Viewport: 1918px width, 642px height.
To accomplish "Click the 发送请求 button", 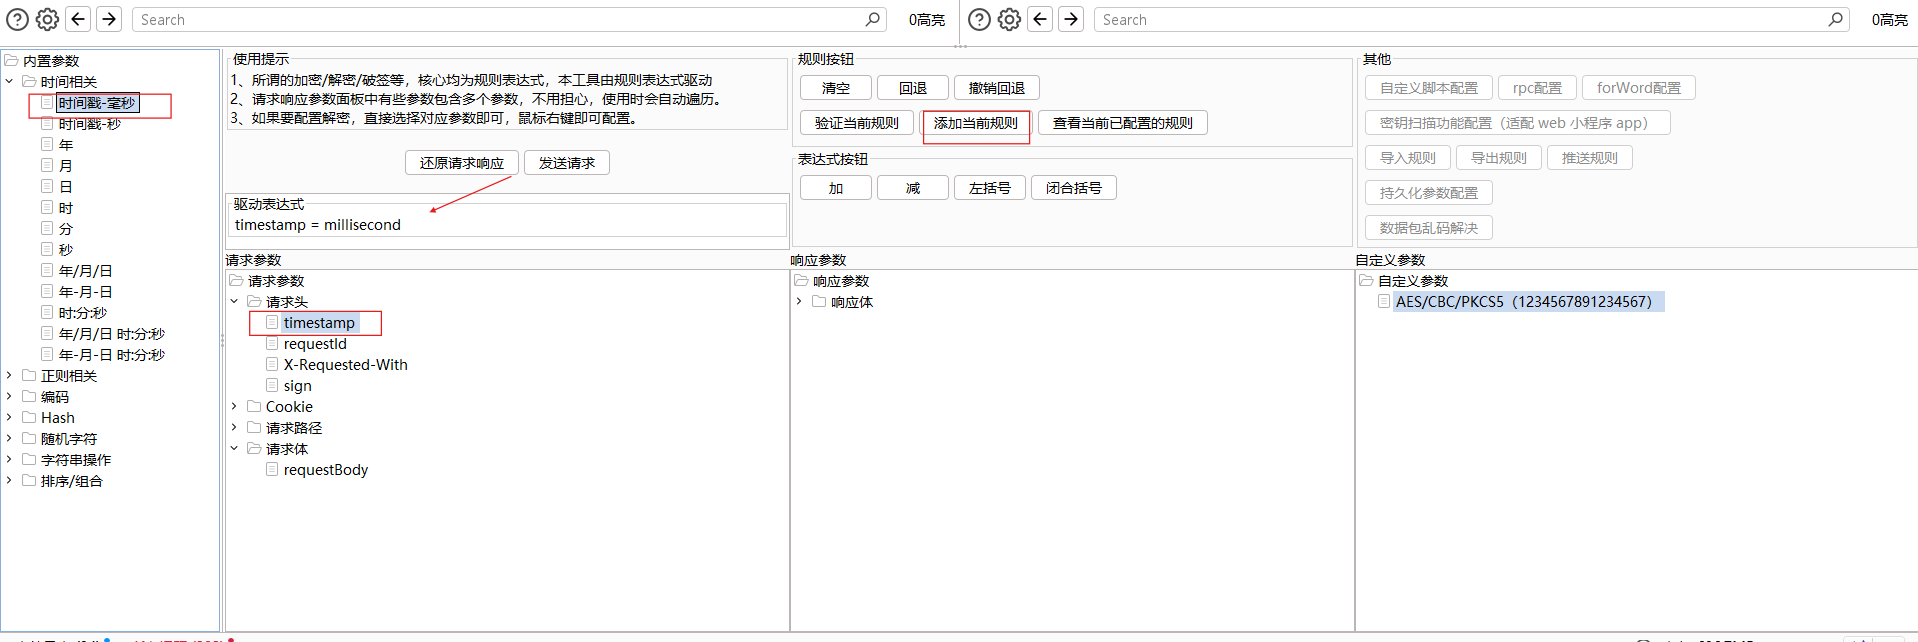I will (566, 163).
